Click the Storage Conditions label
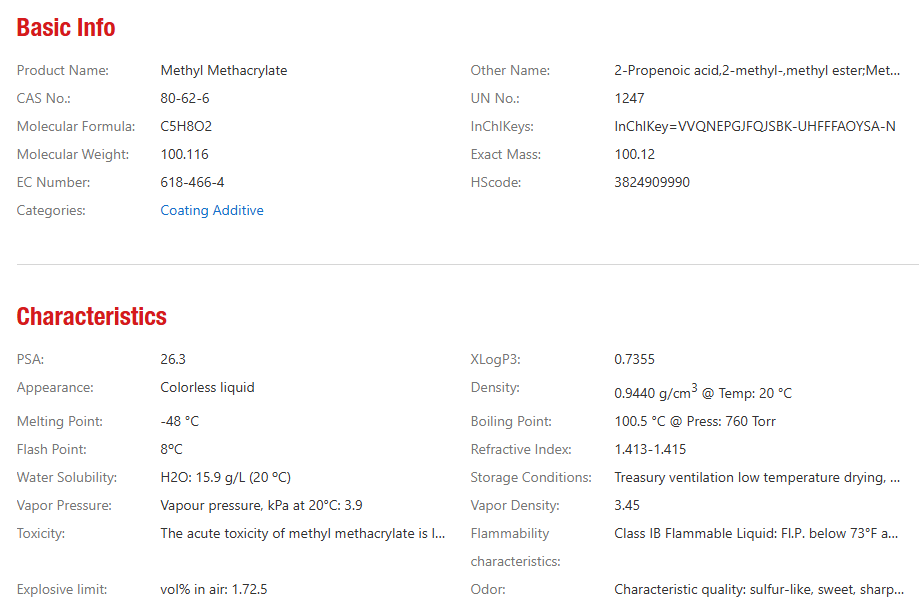This screenshot has width=919, height=613. click(531, 478)
